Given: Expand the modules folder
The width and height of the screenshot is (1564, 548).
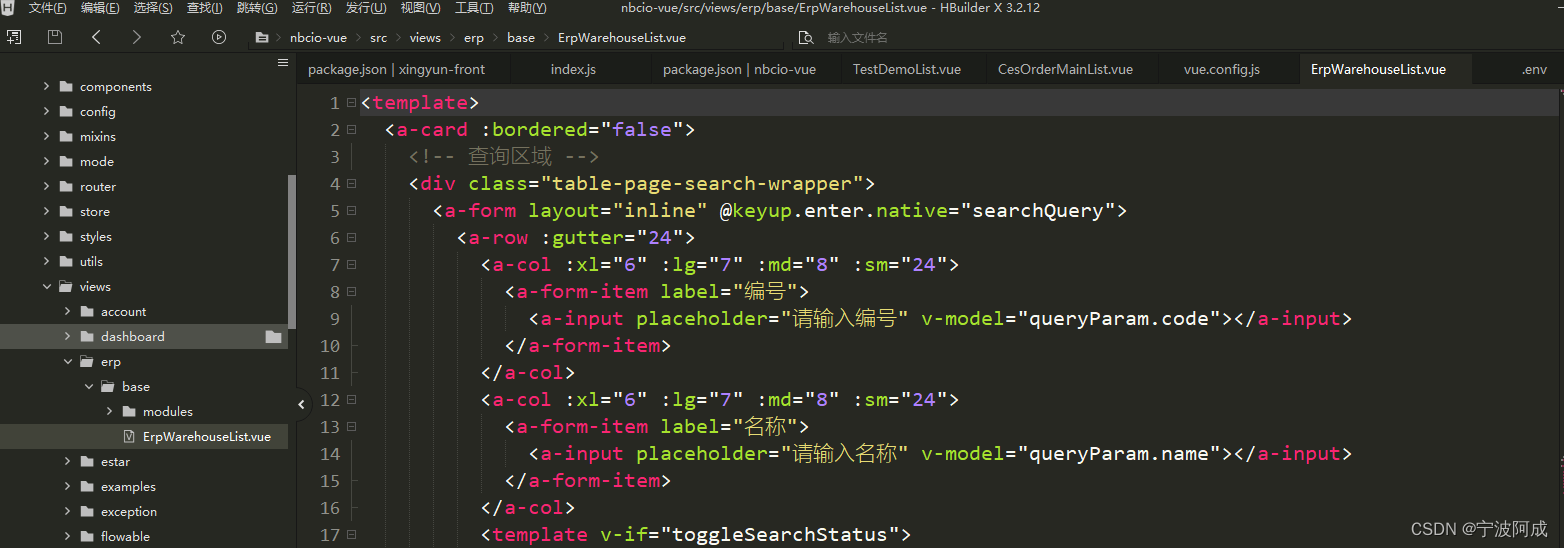Looking at the screenshot, I should pos(109,412).
